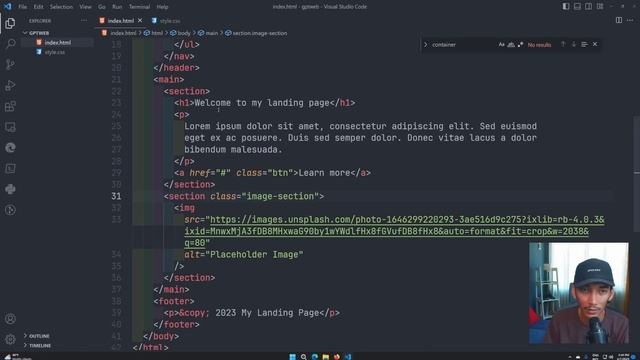Toggle primary side bar visibility
This screenshot has height=360, width=640.
[x=566, y=7]
